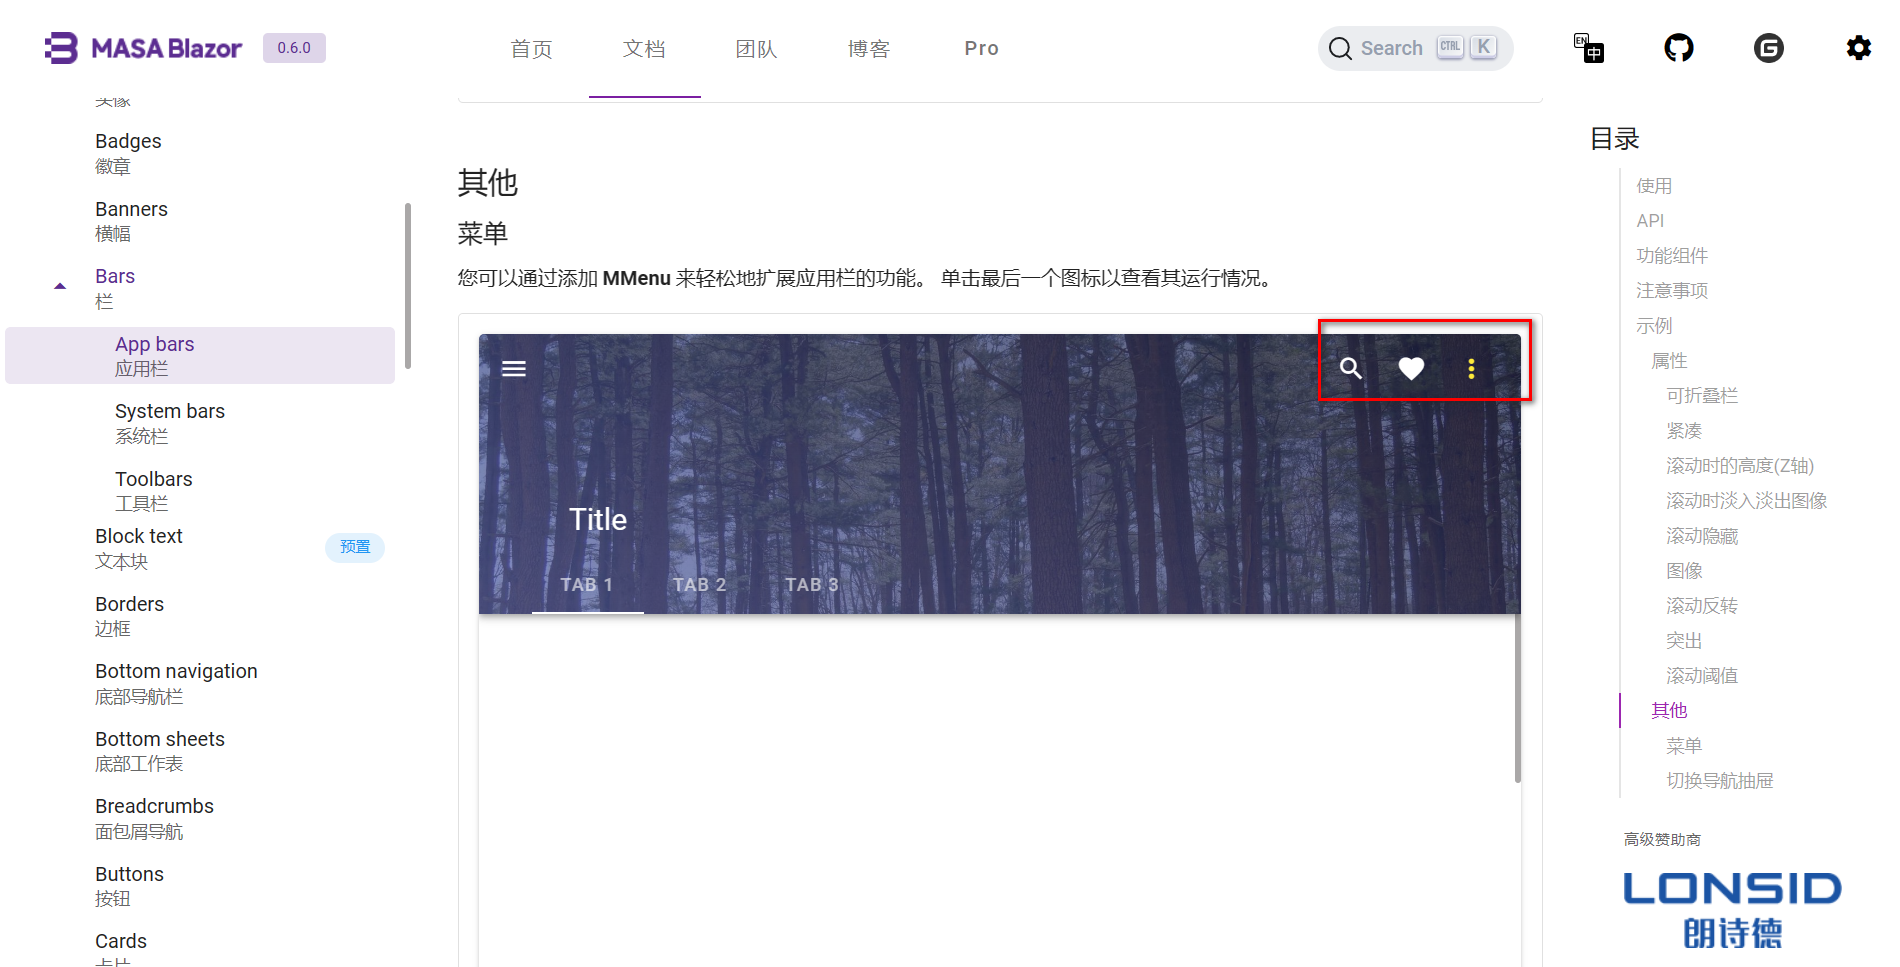The height and width of the screenshot is (967, 1900).
Task: Expand the Buttons sidebar entry
Action: [x=129, y=884]
